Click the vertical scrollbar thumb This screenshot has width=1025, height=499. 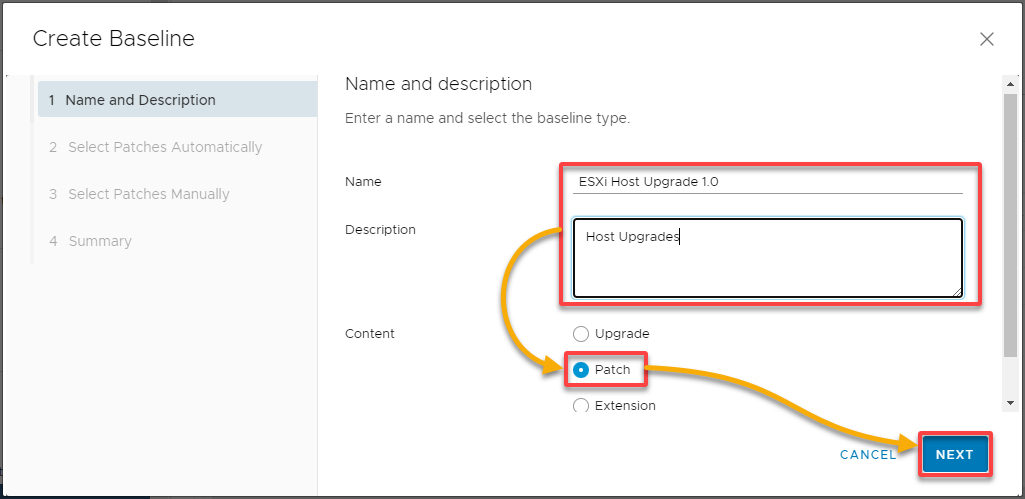(x=1011, y=226)
